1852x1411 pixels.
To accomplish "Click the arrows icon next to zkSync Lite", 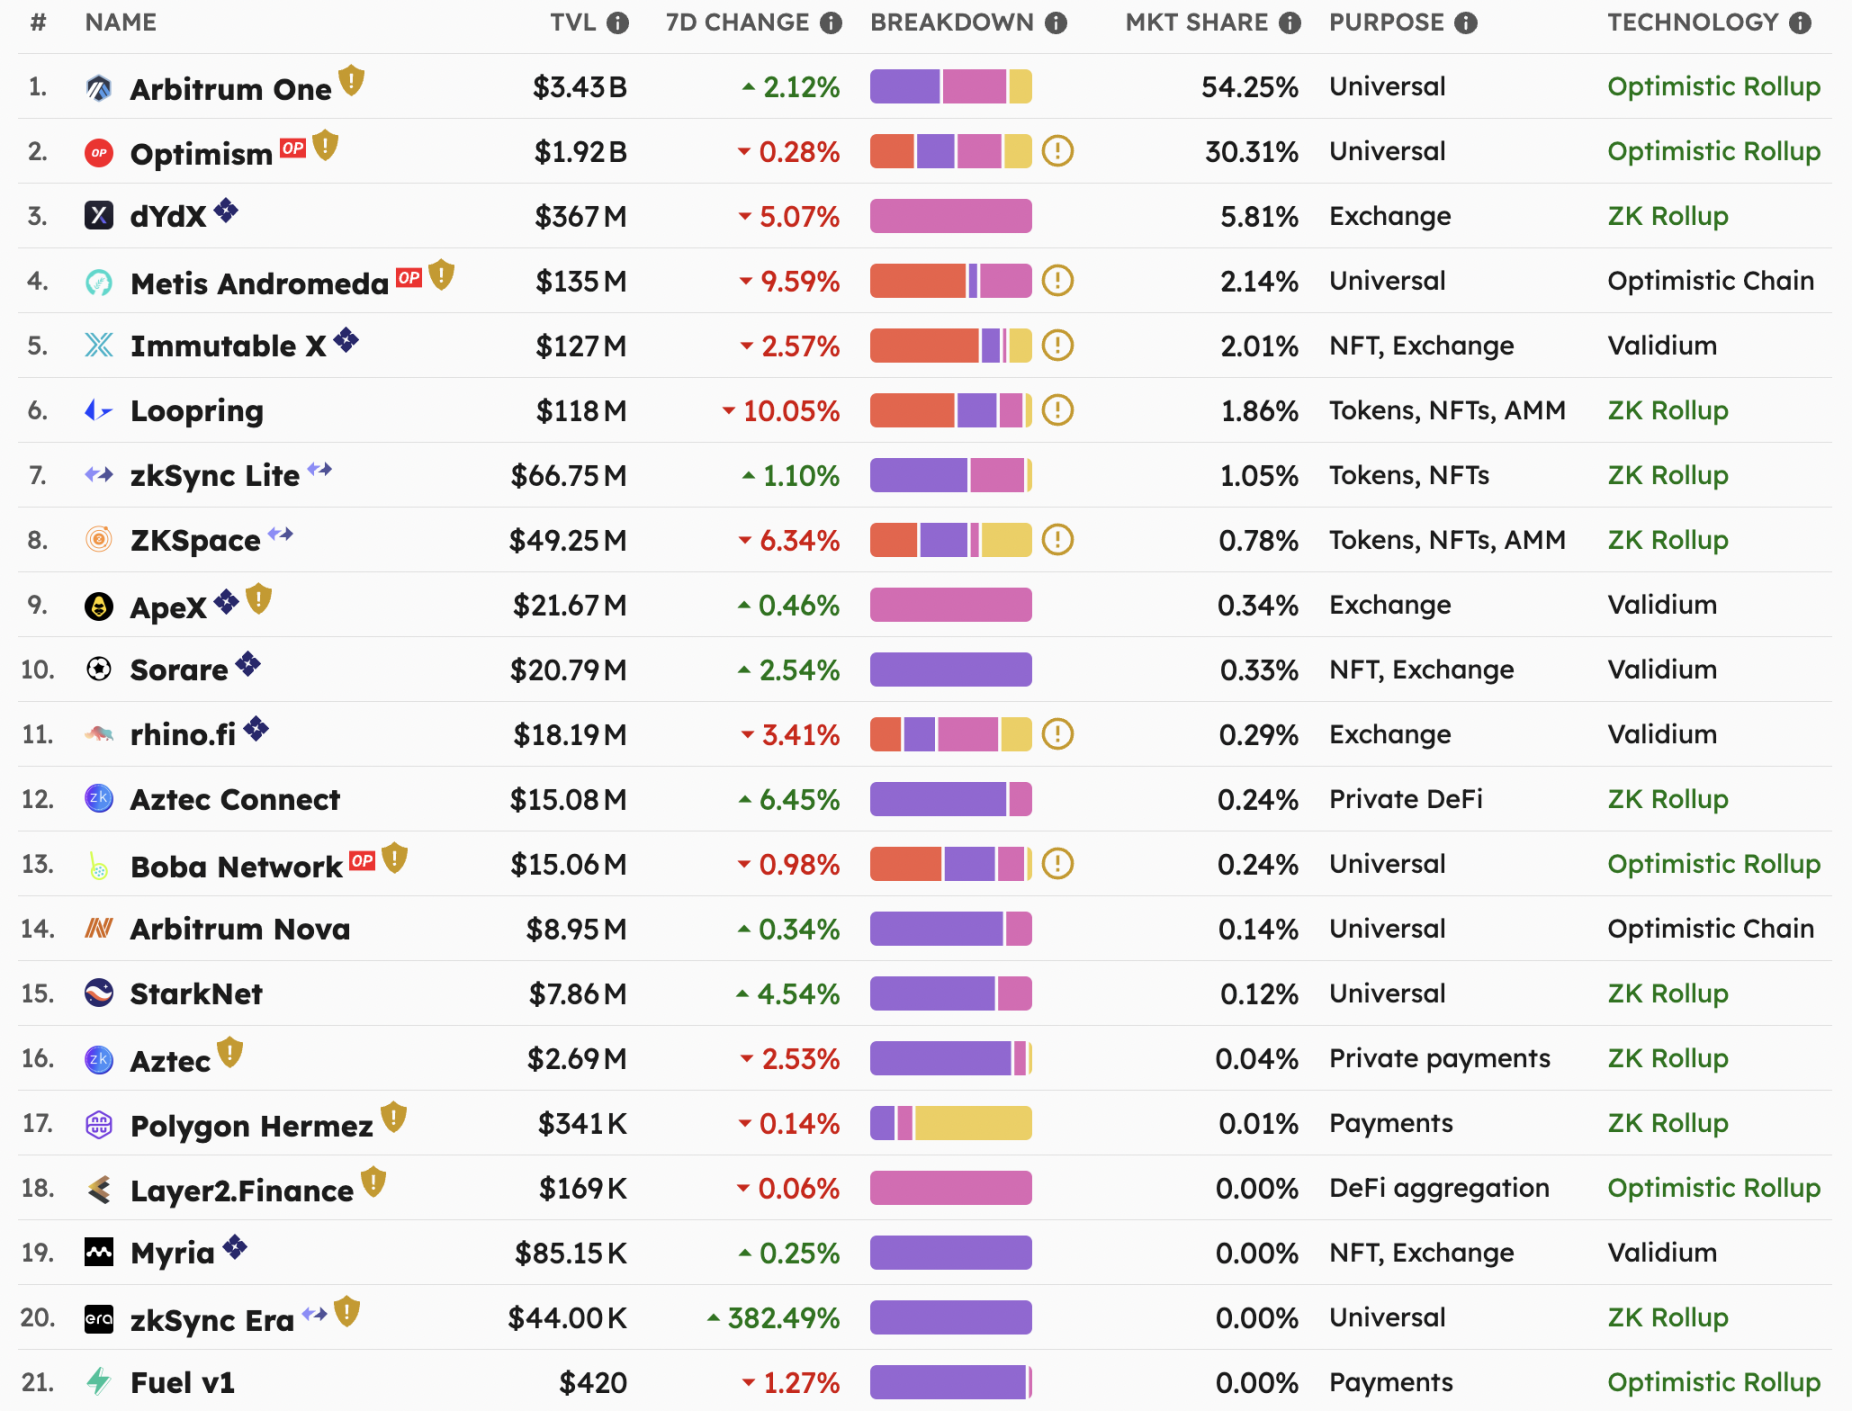I will tap(320, 469).
